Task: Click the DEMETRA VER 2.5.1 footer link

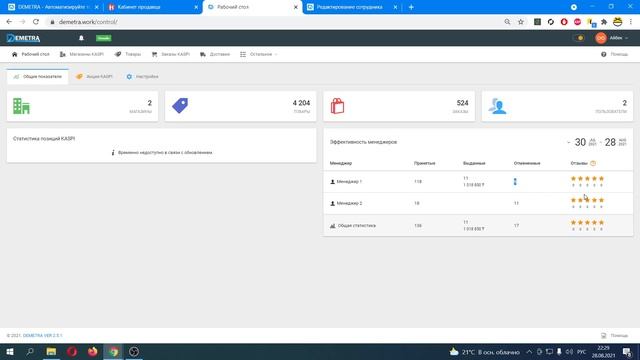Action: coord(42,336)
